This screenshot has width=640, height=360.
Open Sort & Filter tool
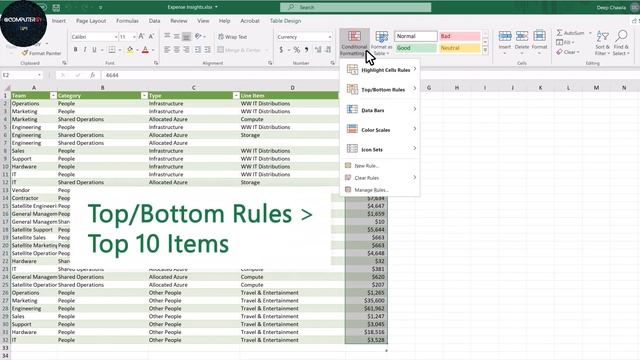602,43
